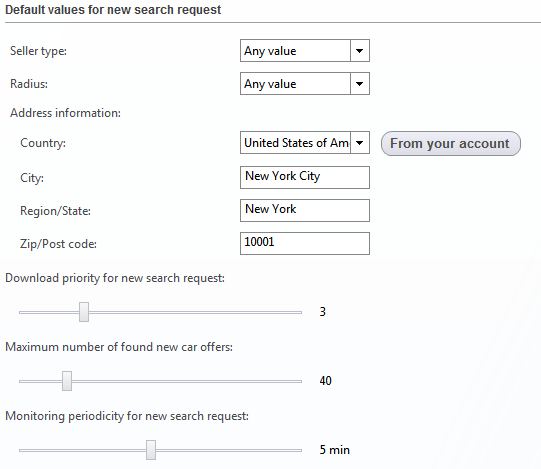Screen dimensions: 541x469
Task: Click the Monitoring periodicity track before its handle
Action: click(x=82, y=450)
